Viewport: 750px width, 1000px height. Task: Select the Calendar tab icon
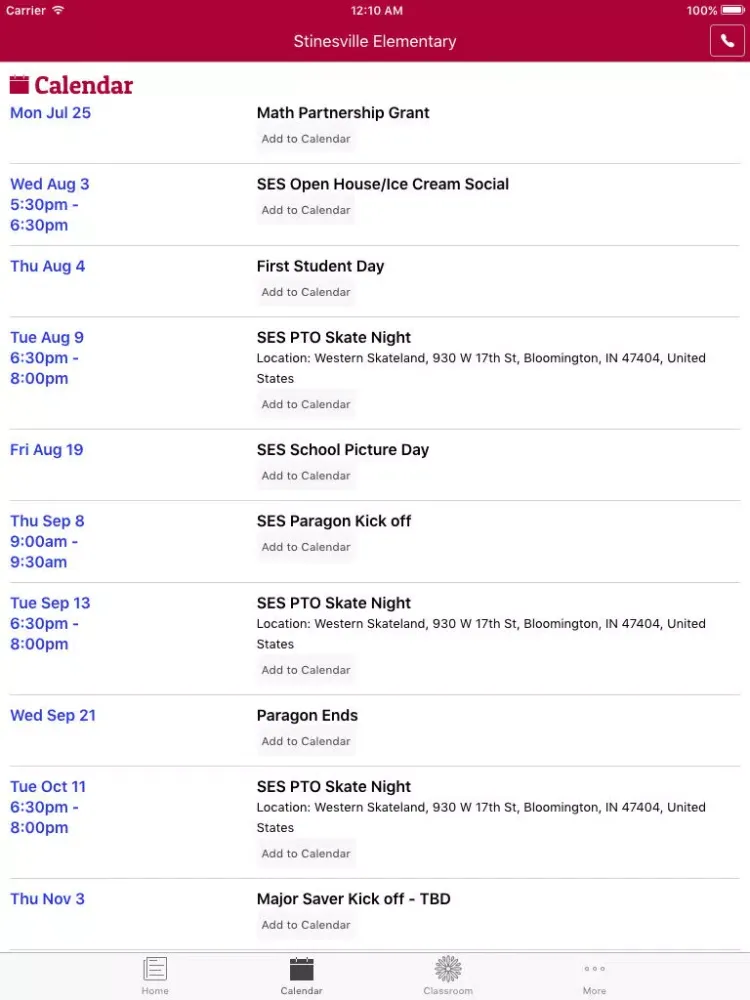click(x=302, y=969)
